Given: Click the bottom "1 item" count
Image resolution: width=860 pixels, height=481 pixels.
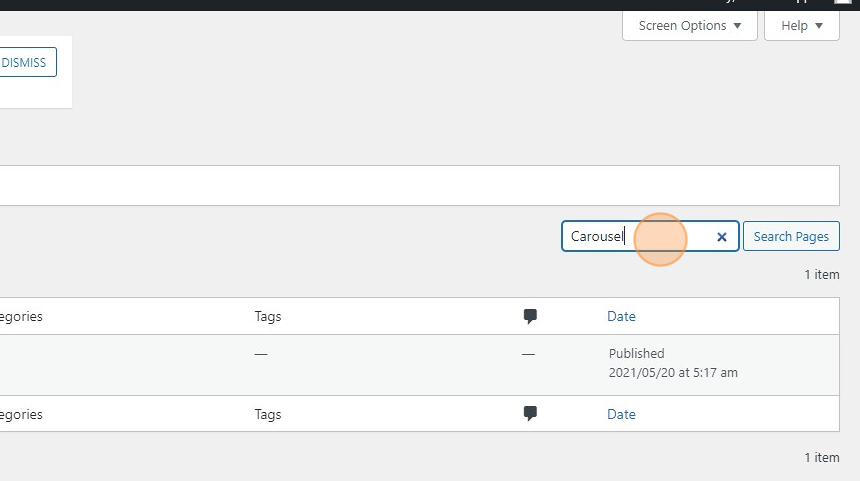Looking at the screenshot, I should 821,457.
